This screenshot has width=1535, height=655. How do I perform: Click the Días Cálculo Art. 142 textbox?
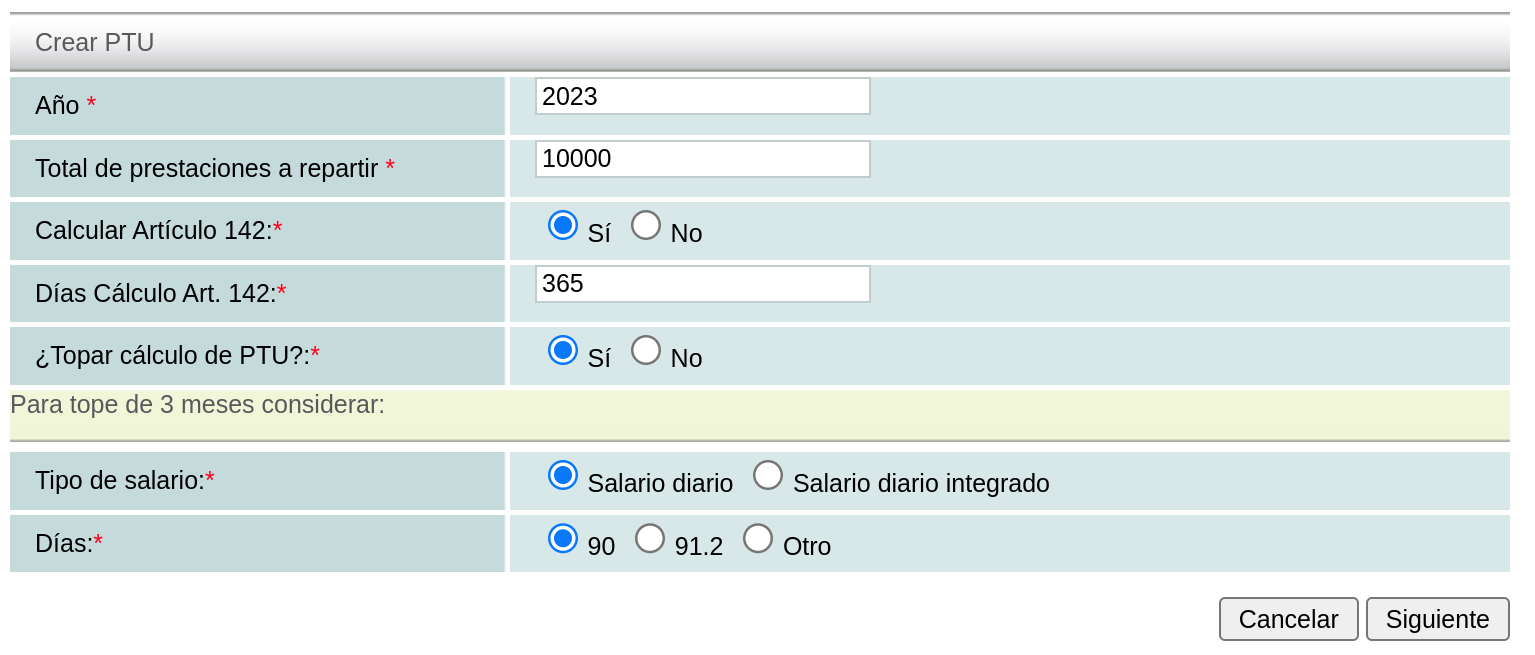tap(702, 284)
